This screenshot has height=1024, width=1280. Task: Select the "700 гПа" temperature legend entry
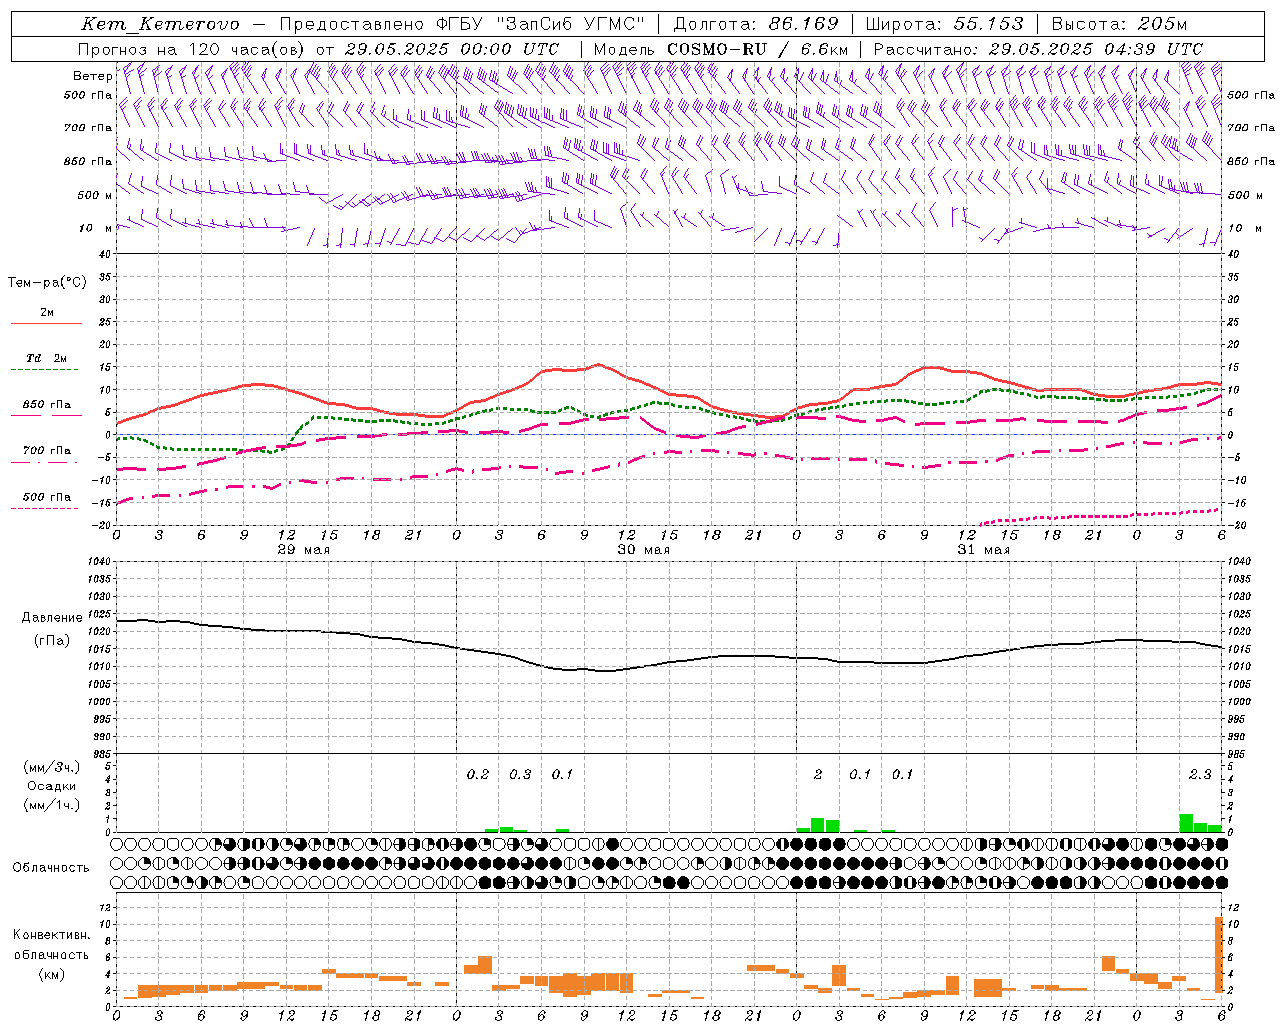(x=47, y=450)
